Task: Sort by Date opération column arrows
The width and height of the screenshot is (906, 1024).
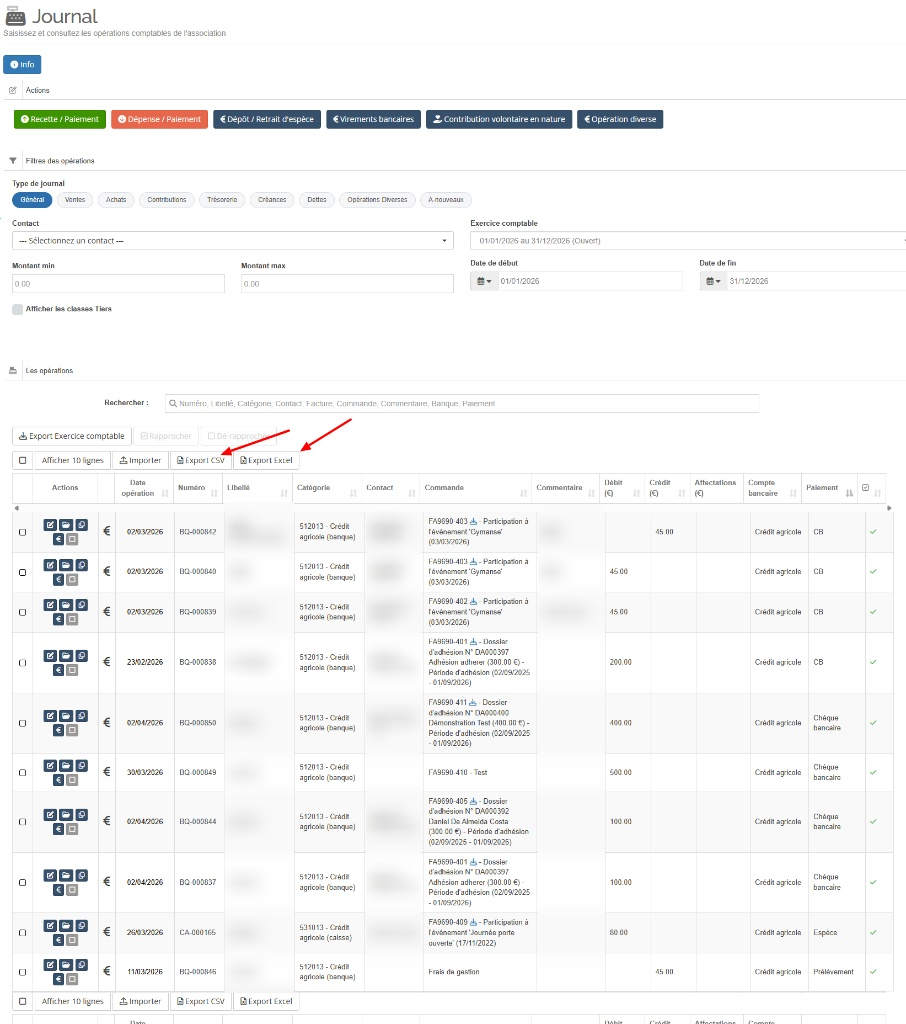Action: pos(164,494)
